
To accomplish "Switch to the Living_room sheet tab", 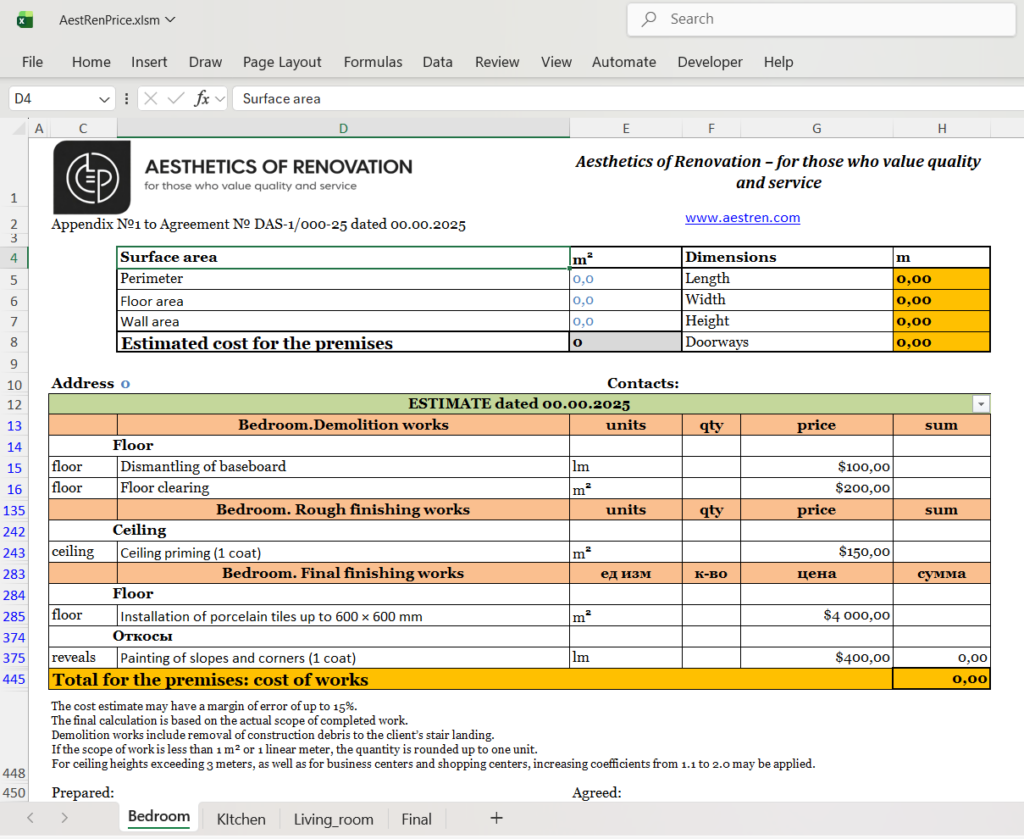I will pos(334,819).
